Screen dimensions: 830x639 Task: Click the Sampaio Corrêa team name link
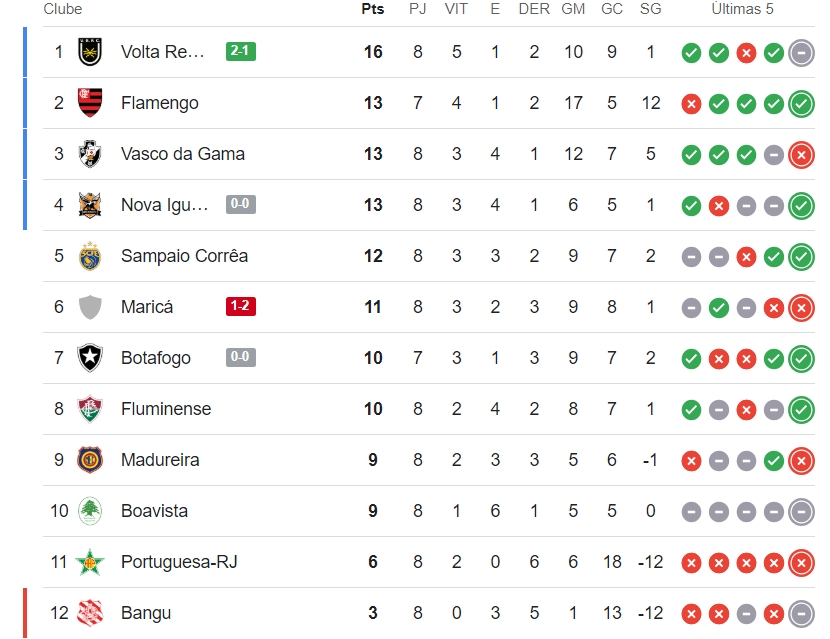[x=184, y=256]
